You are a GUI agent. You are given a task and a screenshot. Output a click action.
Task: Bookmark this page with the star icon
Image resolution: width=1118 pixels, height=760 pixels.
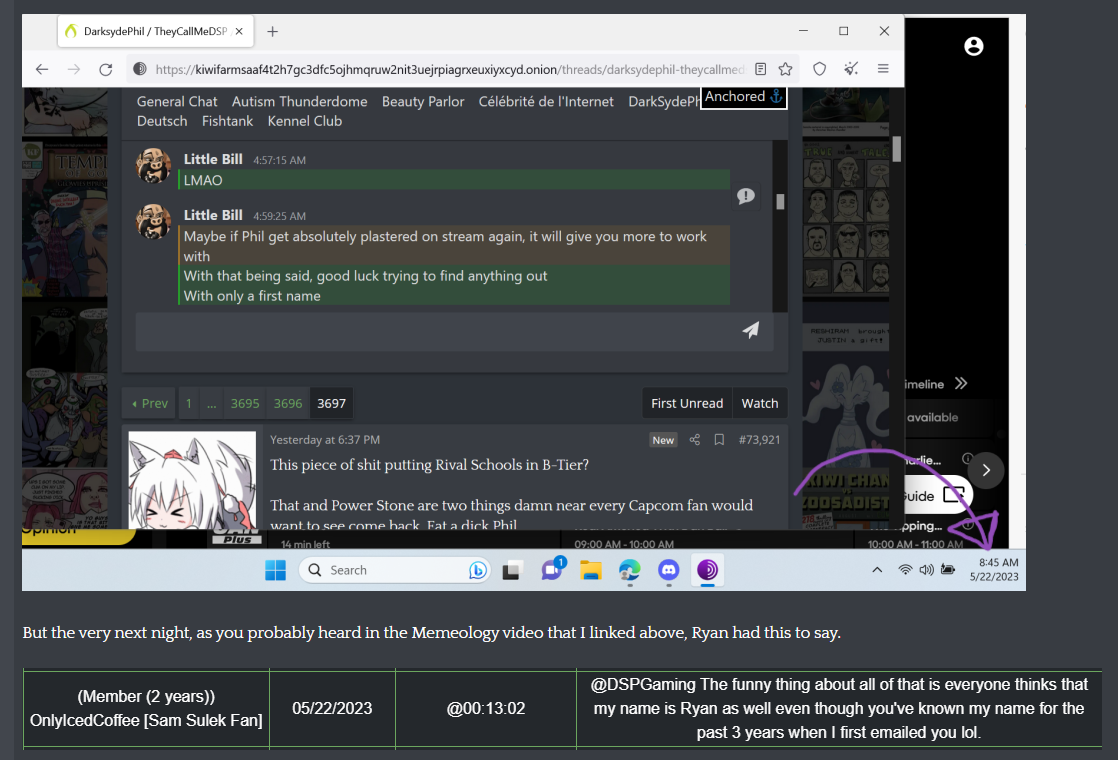click(786, 69)
